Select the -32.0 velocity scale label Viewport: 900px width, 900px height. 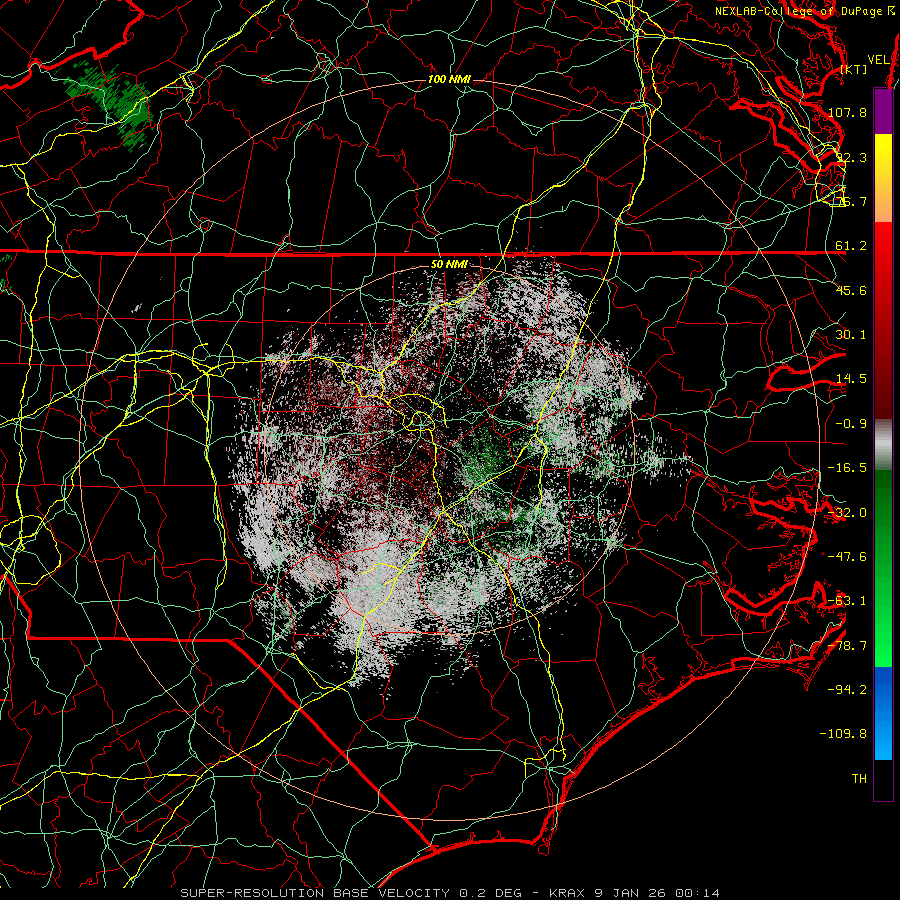[x=847, y=513]
